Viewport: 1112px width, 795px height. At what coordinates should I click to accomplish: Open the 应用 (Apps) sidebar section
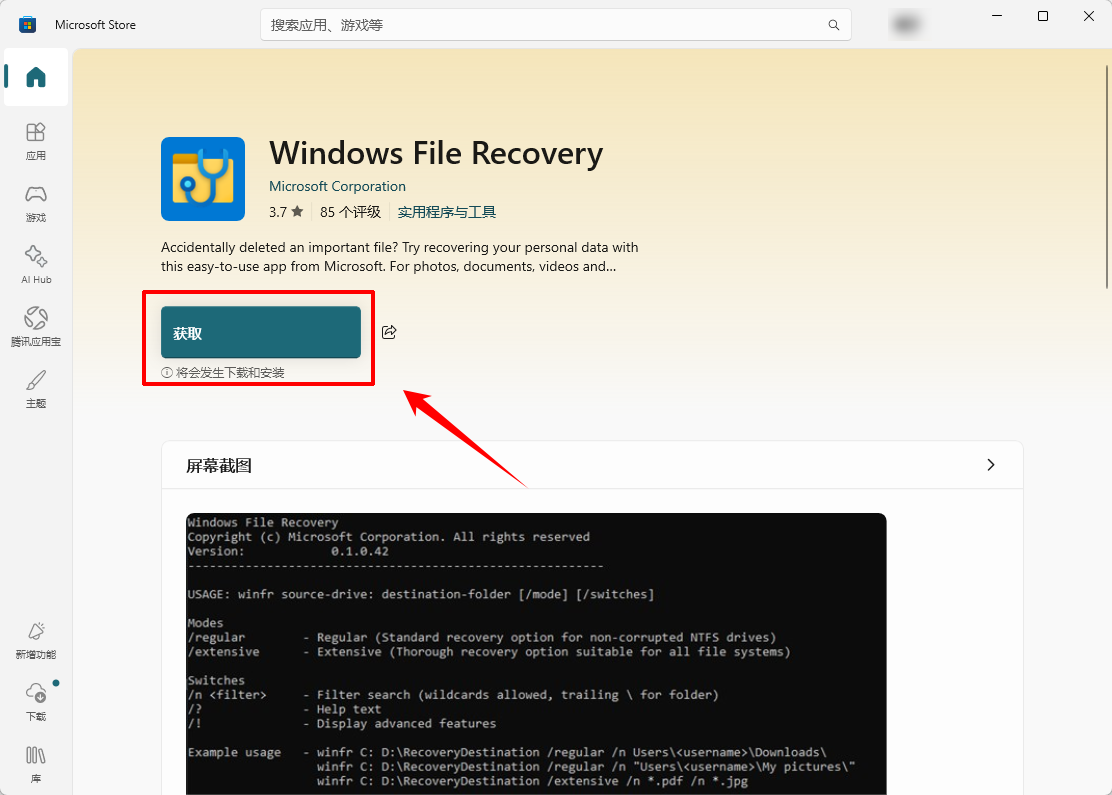pos(35,142)
